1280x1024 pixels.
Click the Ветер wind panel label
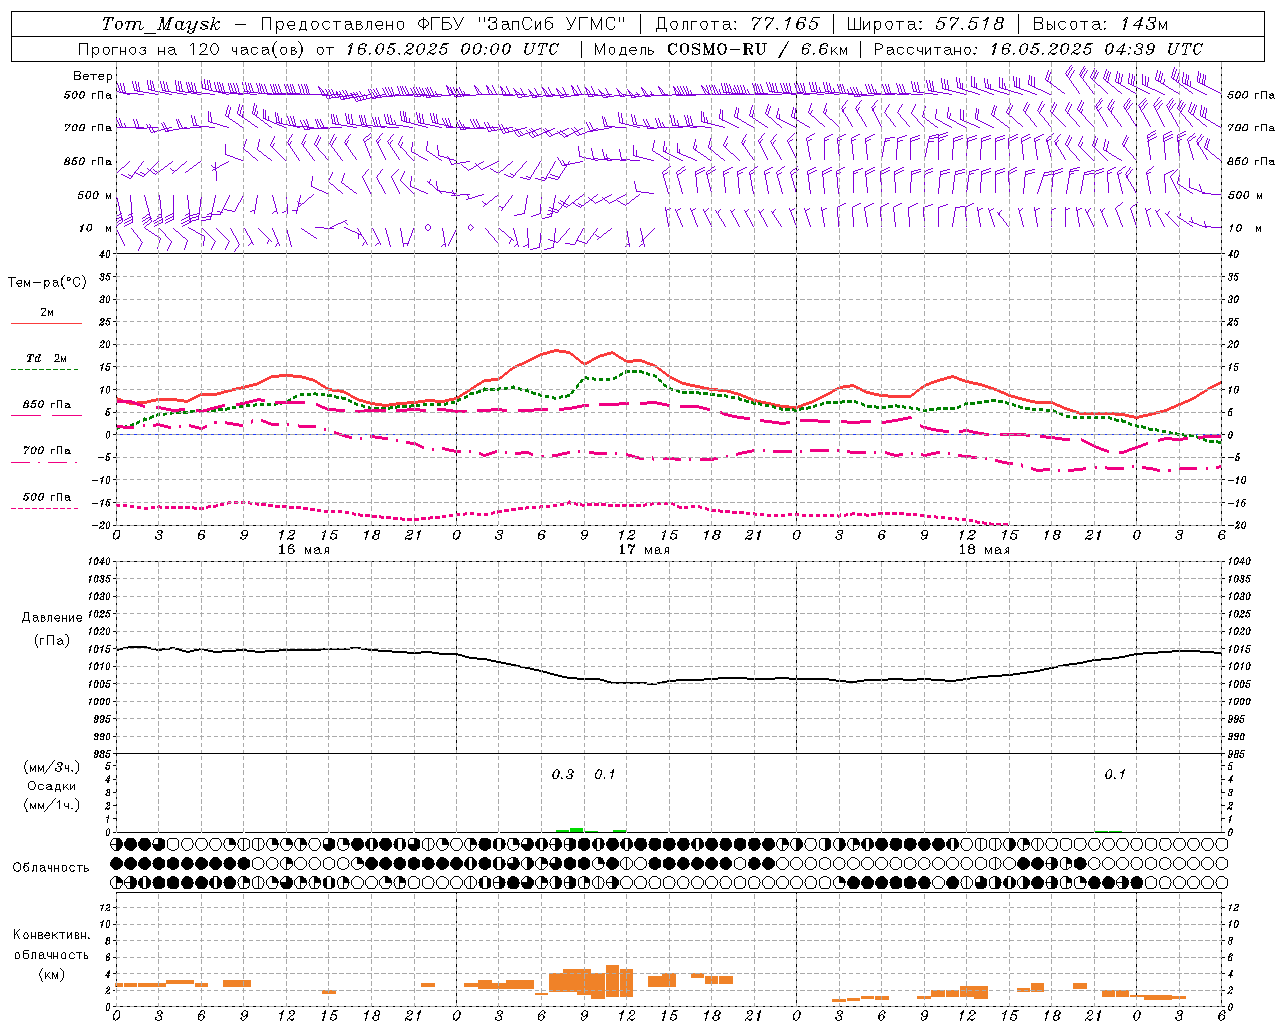[x=93, y=76]
